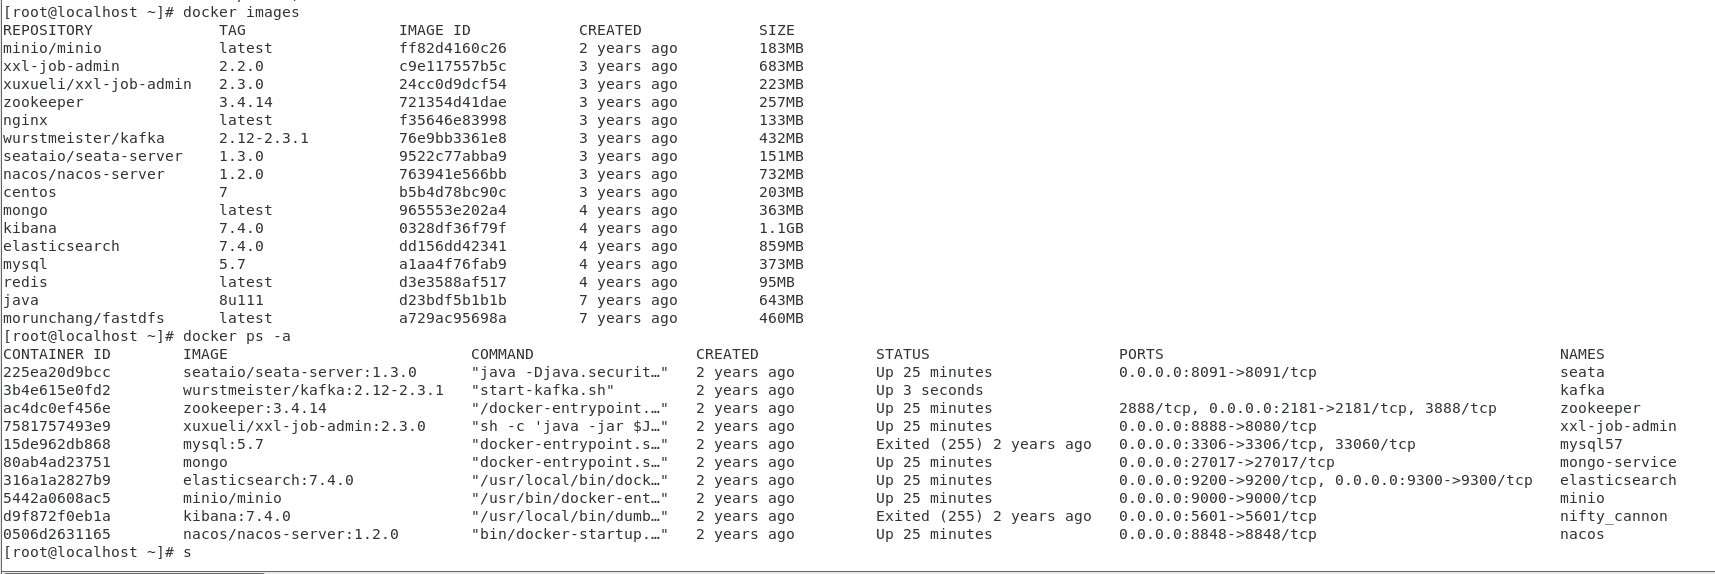Screen dimensions: 1715x574
Task: Click the docker images command text
Action: (x=241, y=12)
